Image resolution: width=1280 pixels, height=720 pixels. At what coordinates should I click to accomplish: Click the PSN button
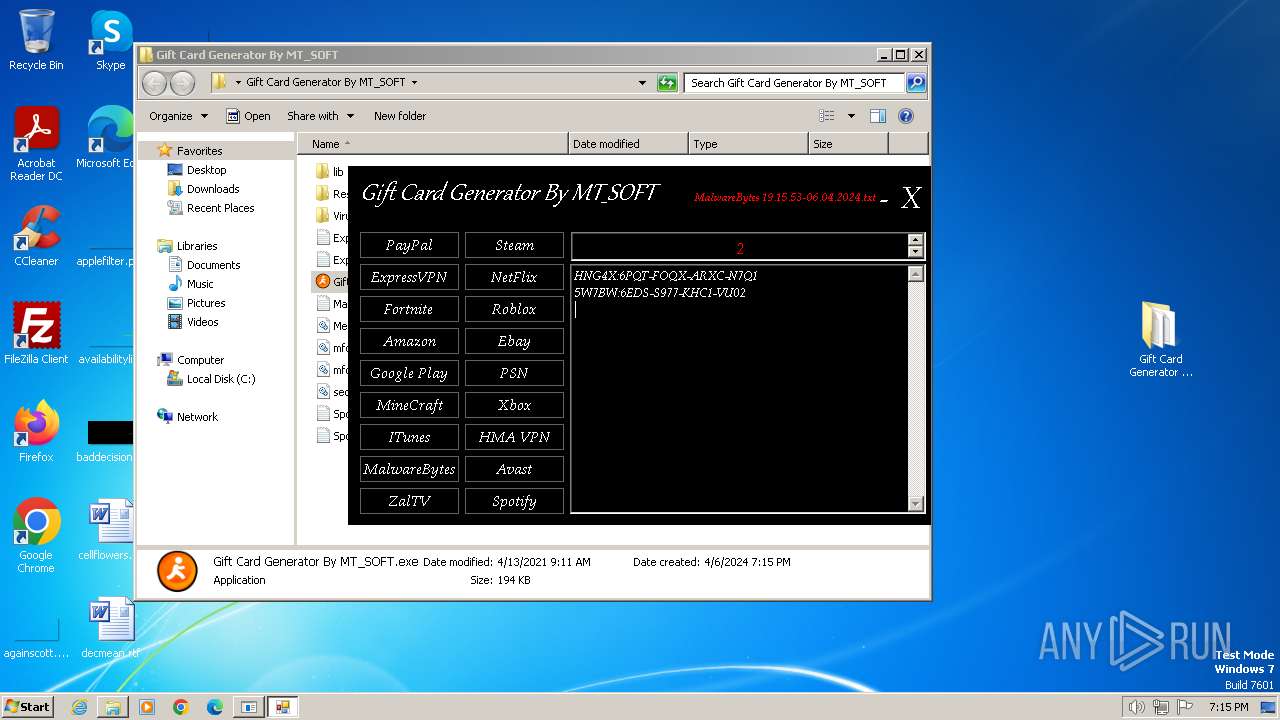pyautogui.click(x=514, y=373)
